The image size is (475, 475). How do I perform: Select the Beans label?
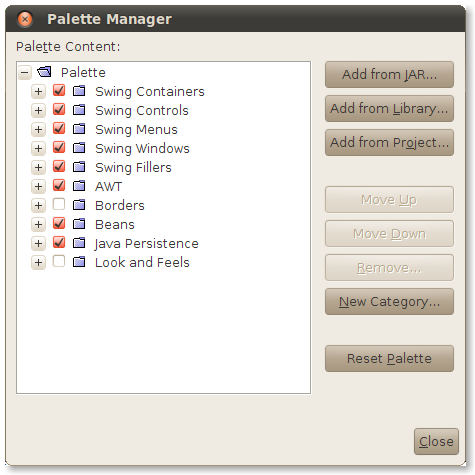click(115, 225)
